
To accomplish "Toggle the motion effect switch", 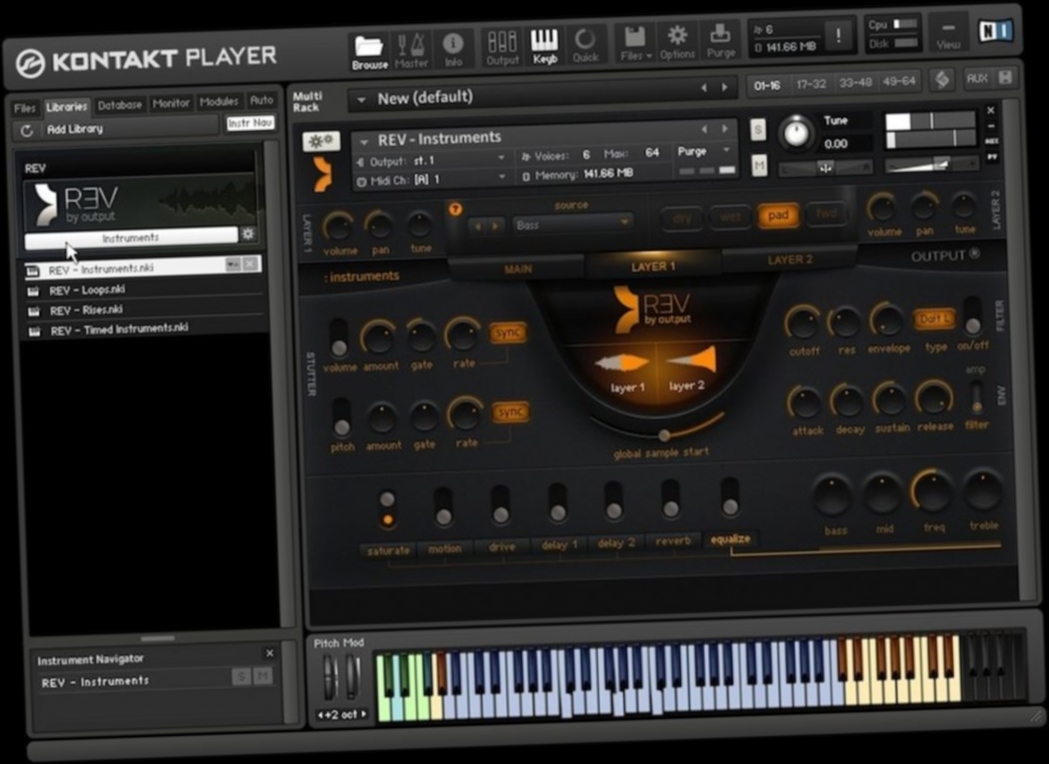I will click(443, 506).
